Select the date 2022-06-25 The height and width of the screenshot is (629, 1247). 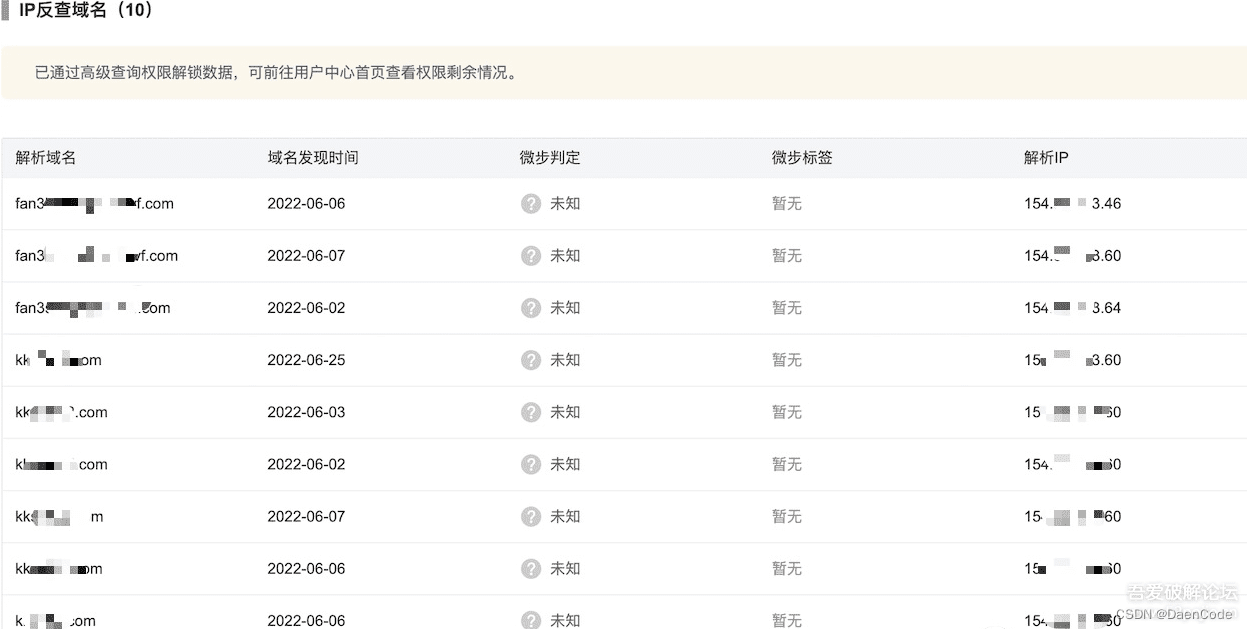tap(306, 360)
